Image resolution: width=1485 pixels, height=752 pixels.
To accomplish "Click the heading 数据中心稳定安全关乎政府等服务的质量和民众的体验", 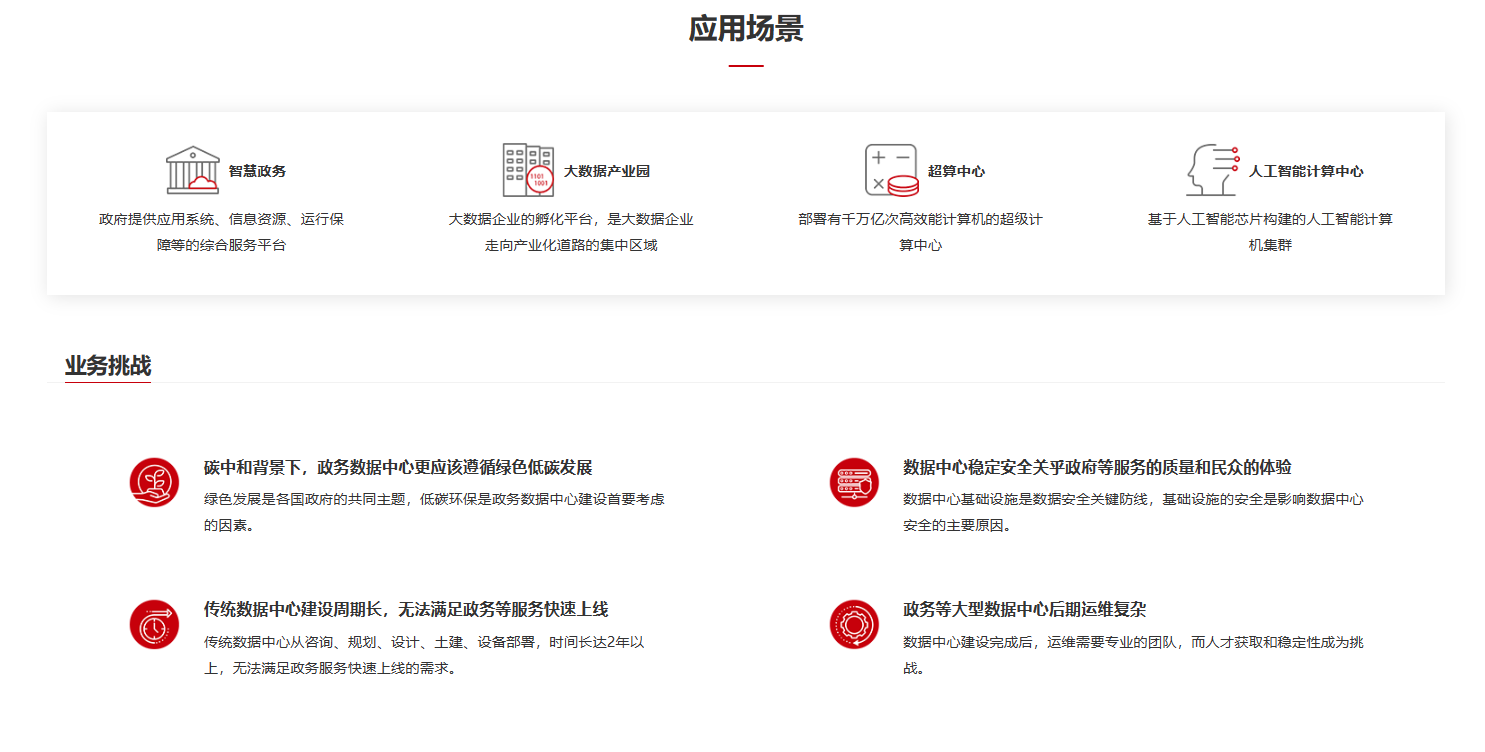I will pos(1097,467).
